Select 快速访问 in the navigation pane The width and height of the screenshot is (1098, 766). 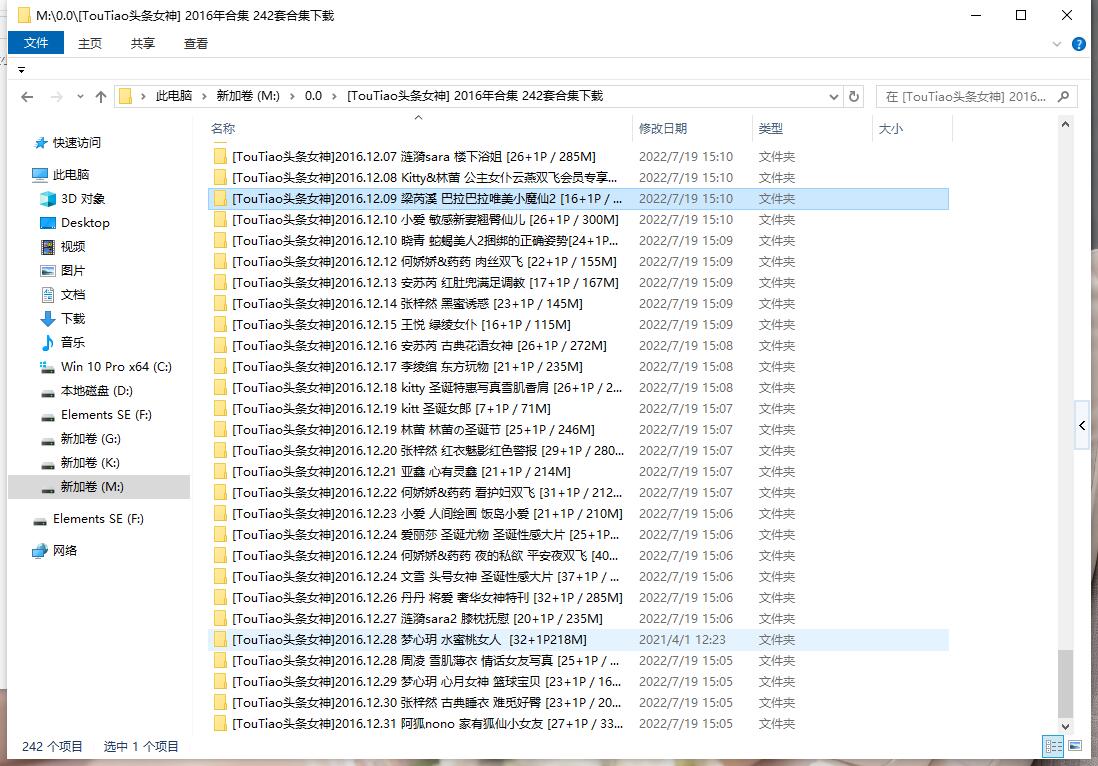[76, 142]
